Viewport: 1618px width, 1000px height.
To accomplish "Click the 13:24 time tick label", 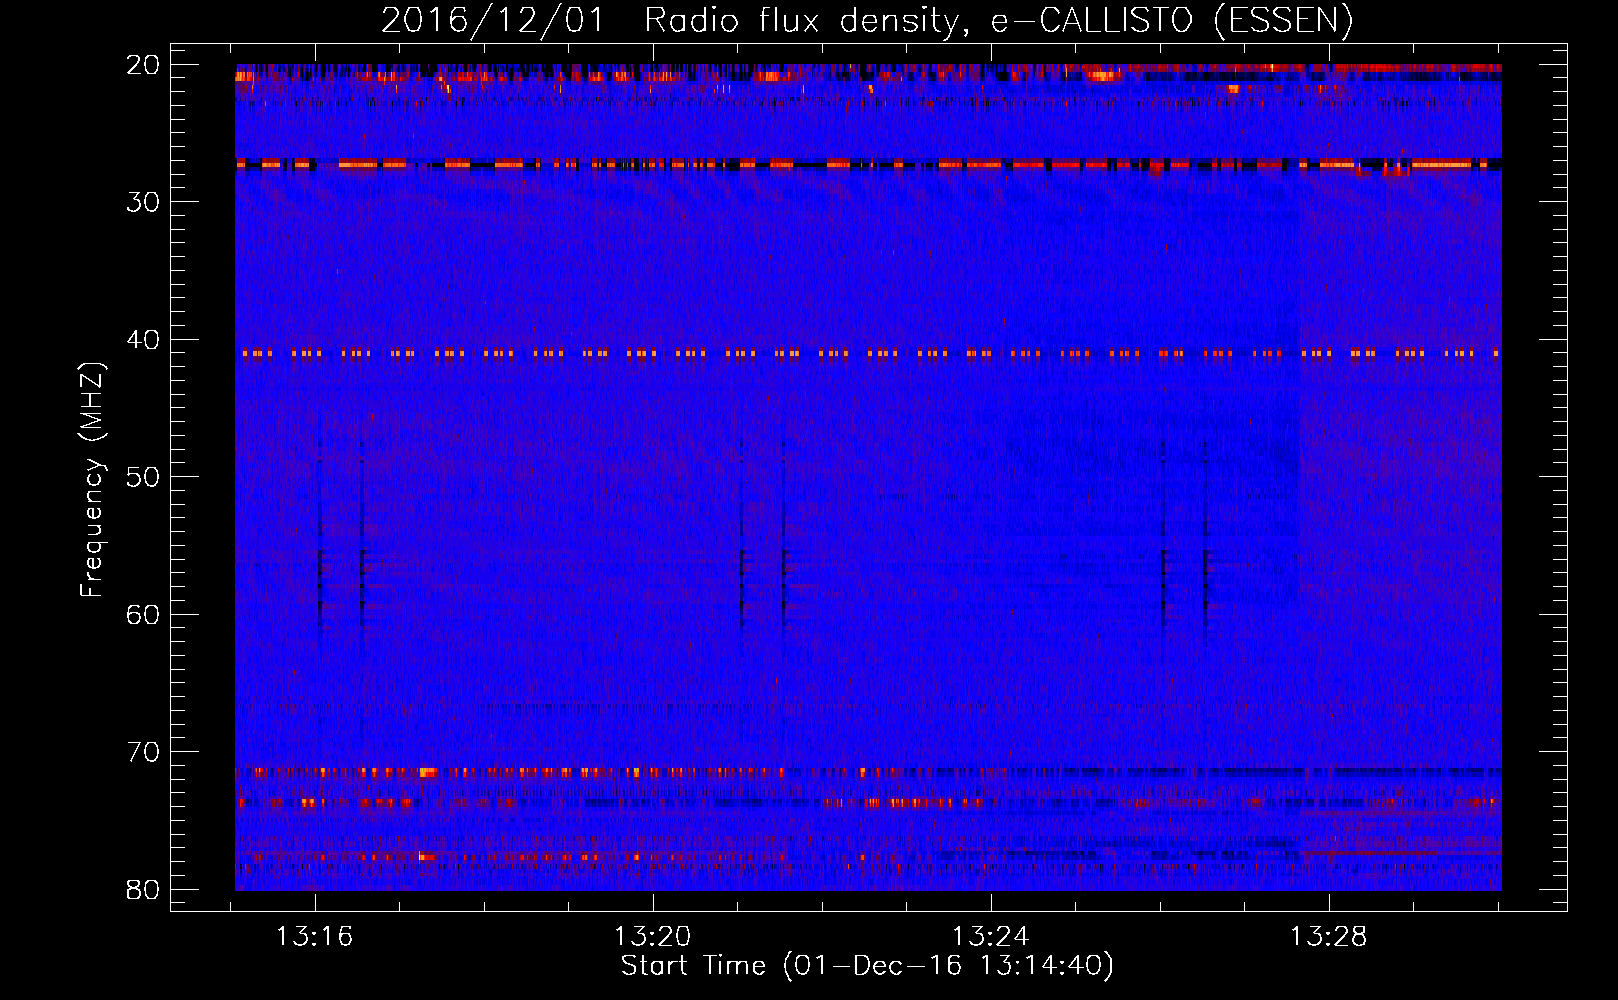I will tap(991, 937).
